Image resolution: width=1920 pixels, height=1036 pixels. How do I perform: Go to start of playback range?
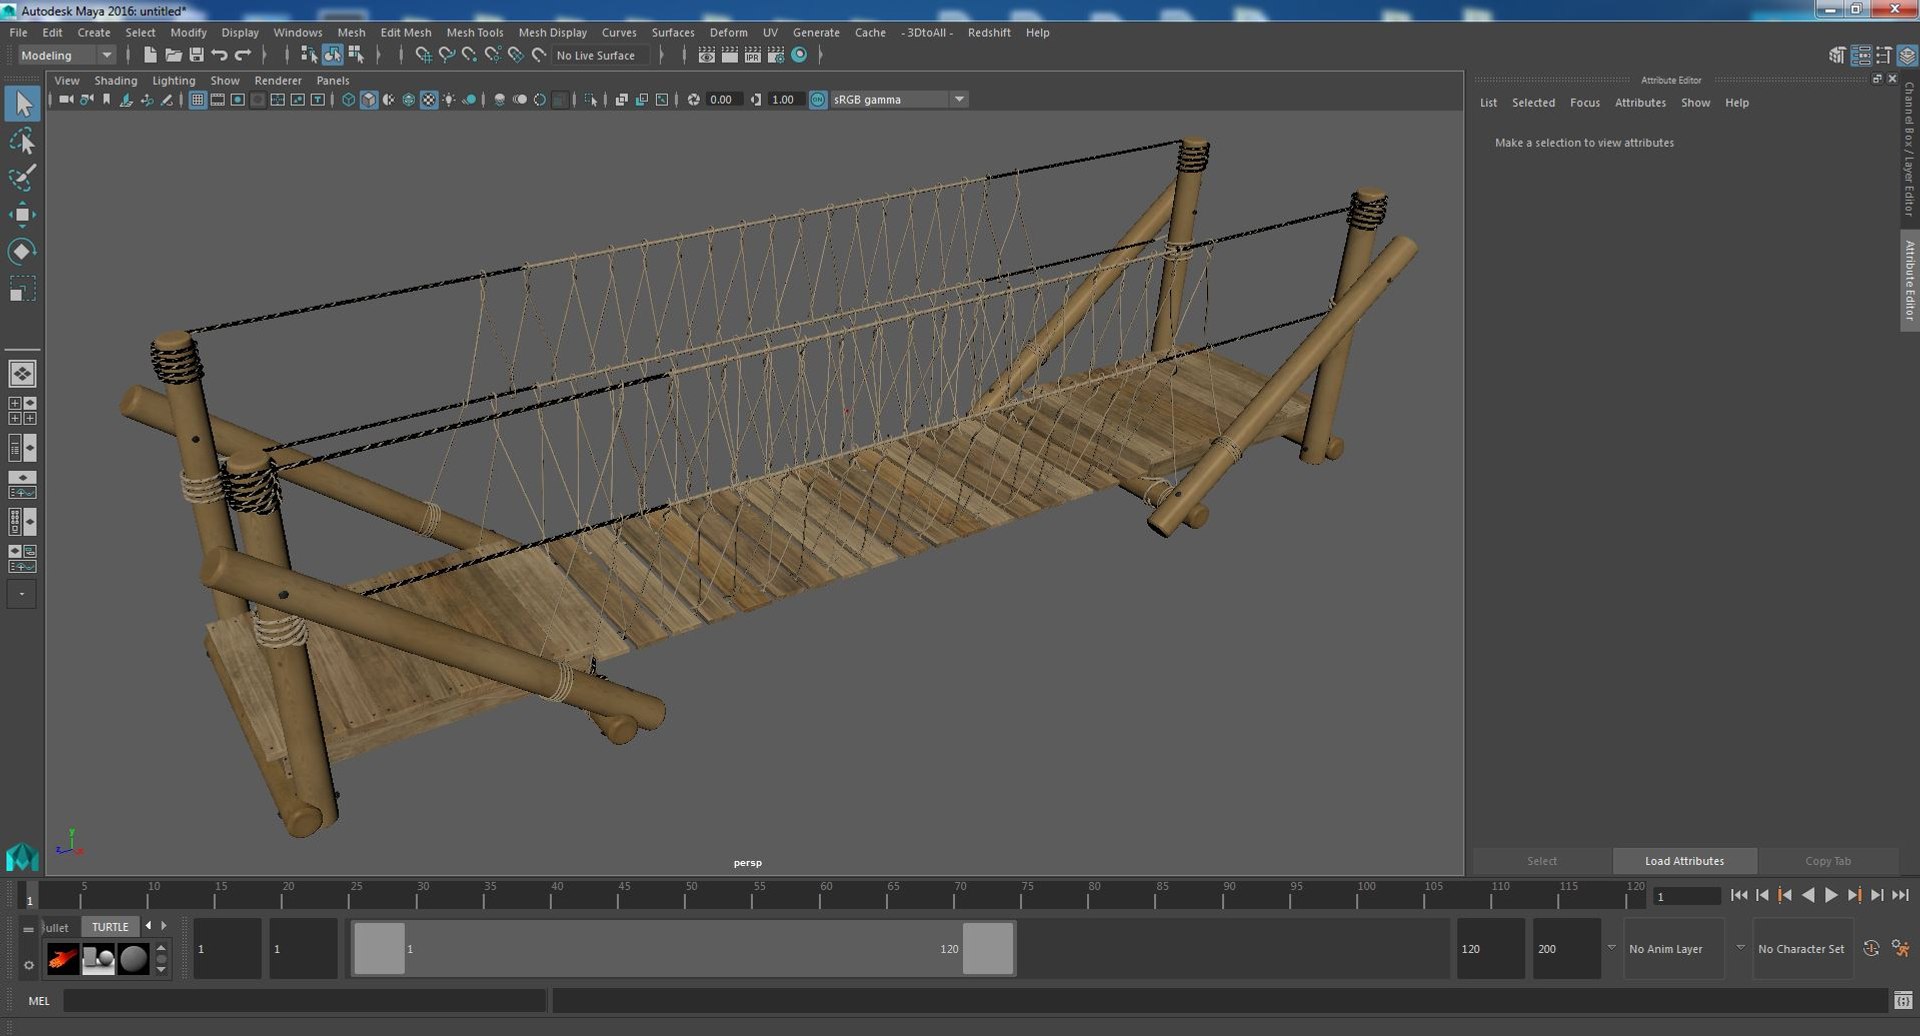coord(1739,895)
